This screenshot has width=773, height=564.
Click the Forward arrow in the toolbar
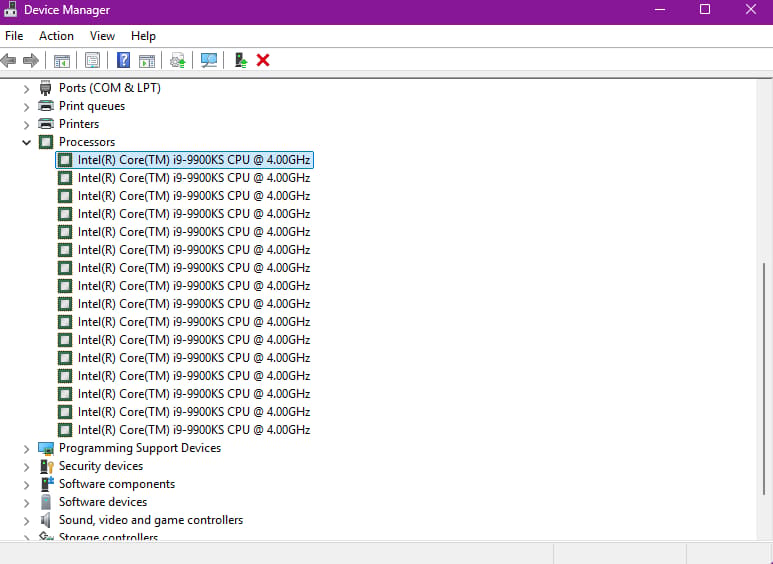[31, 61]
